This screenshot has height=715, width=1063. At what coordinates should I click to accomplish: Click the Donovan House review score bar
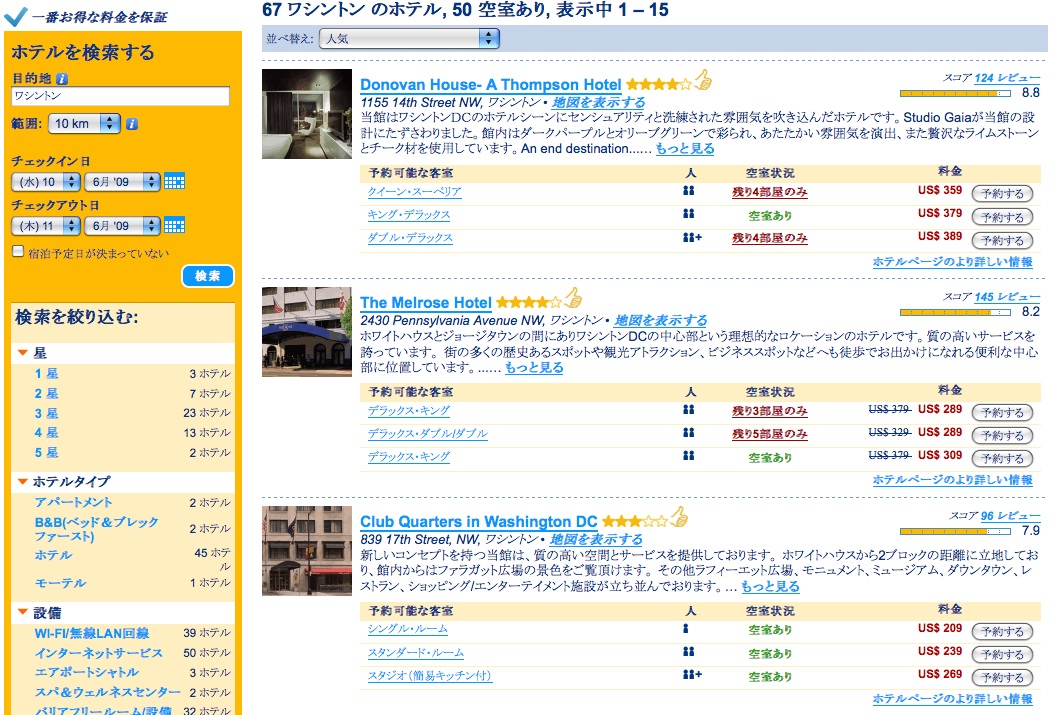click(x=956, y=93)
